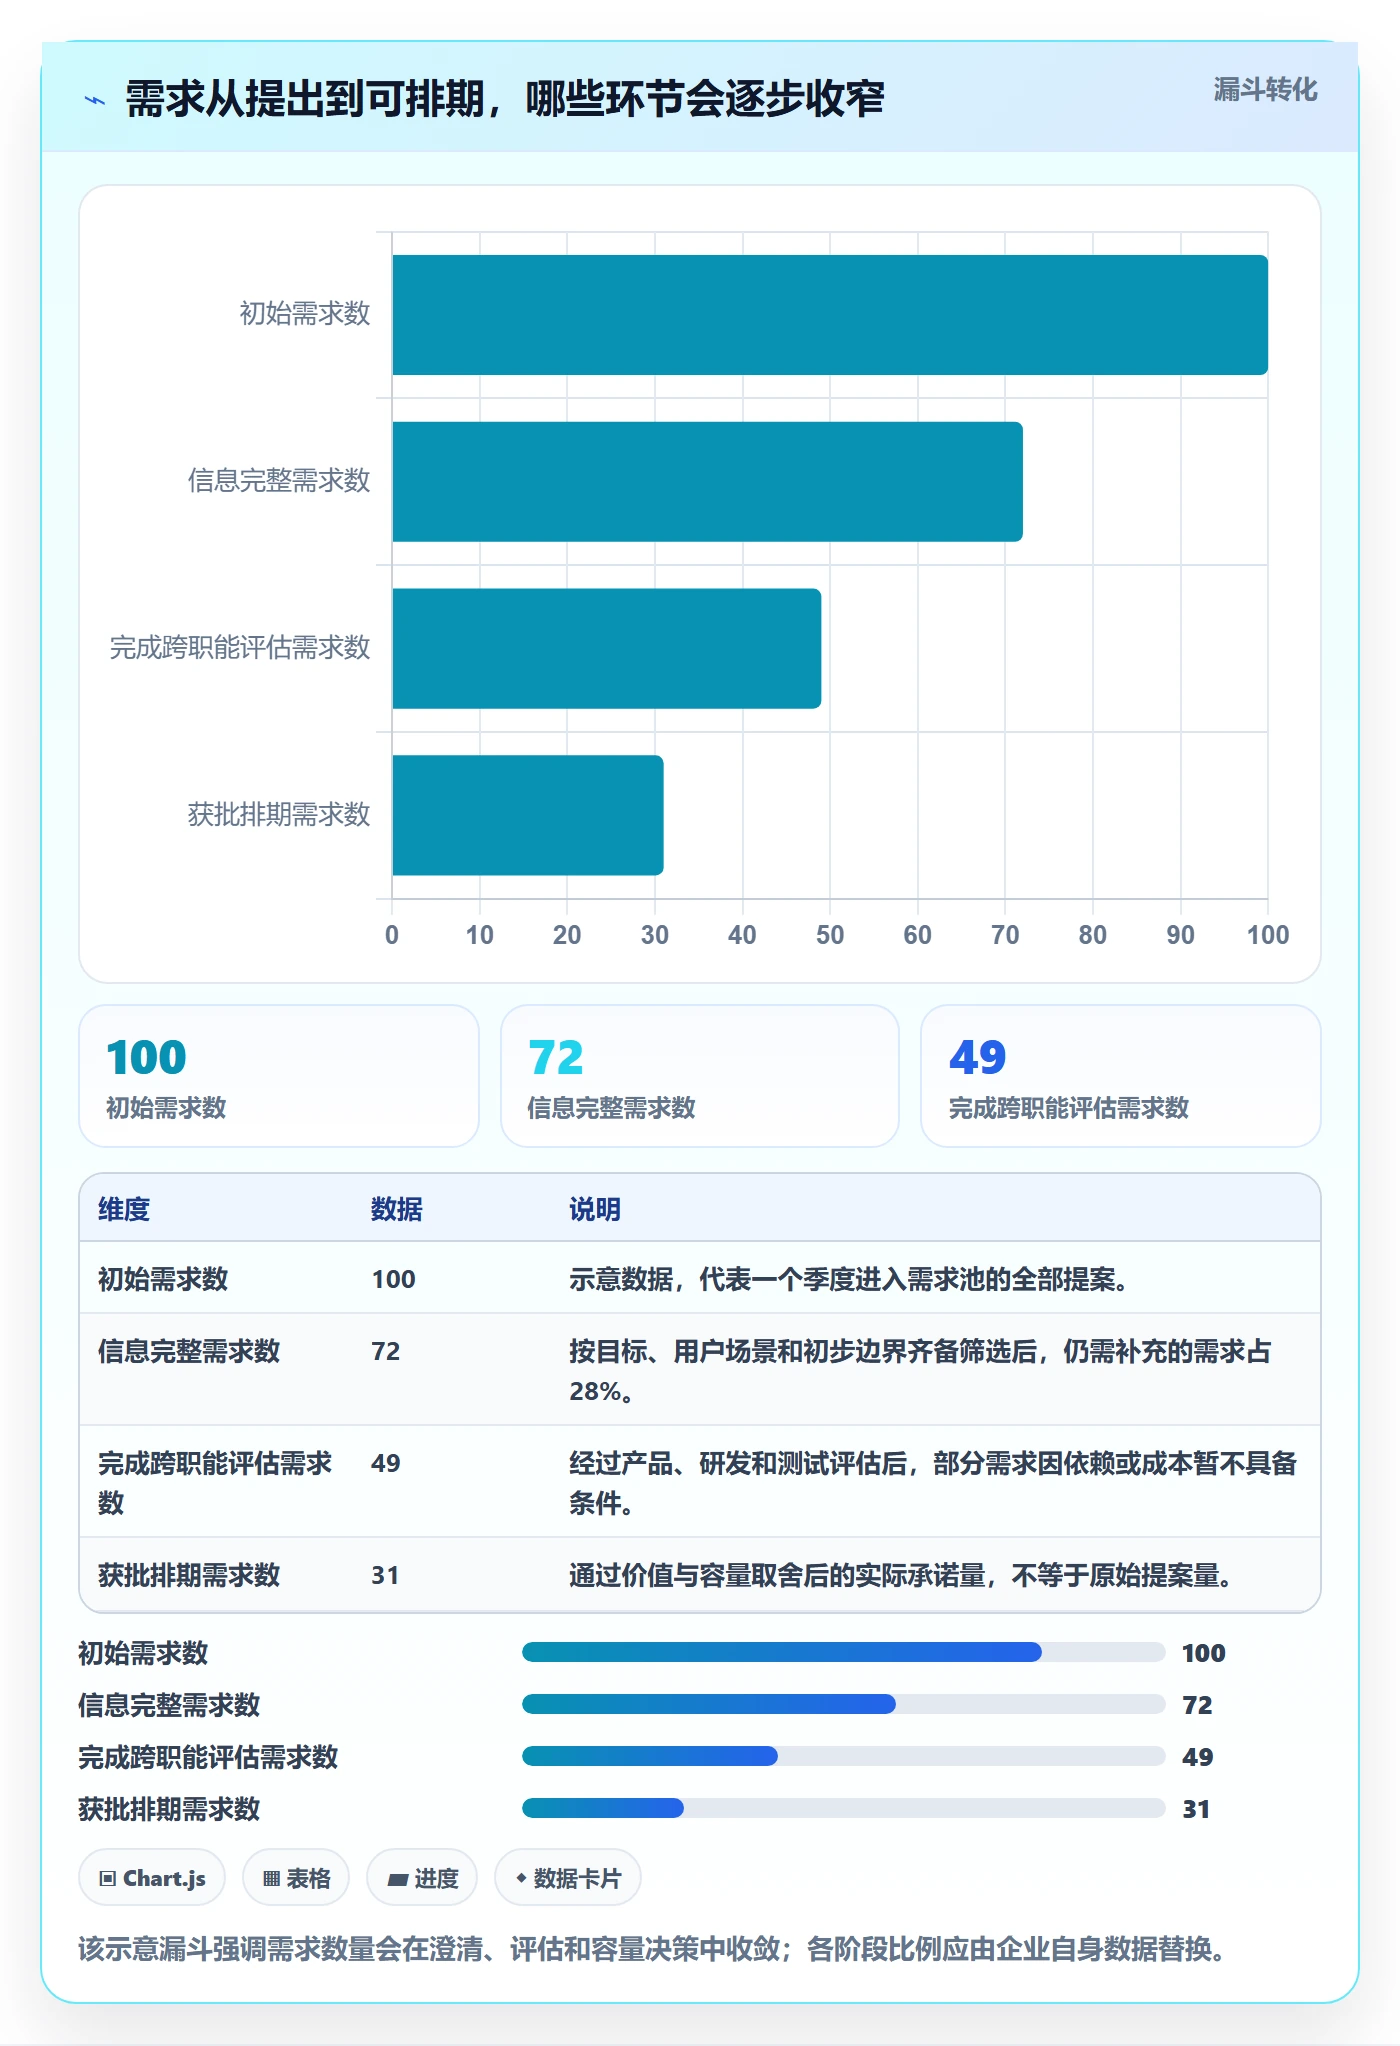Viewport: 1400px width, 2046px height.
Task: Click the footer note starting 该示意漏斗强调
Action: click(x=655, y=1948)
